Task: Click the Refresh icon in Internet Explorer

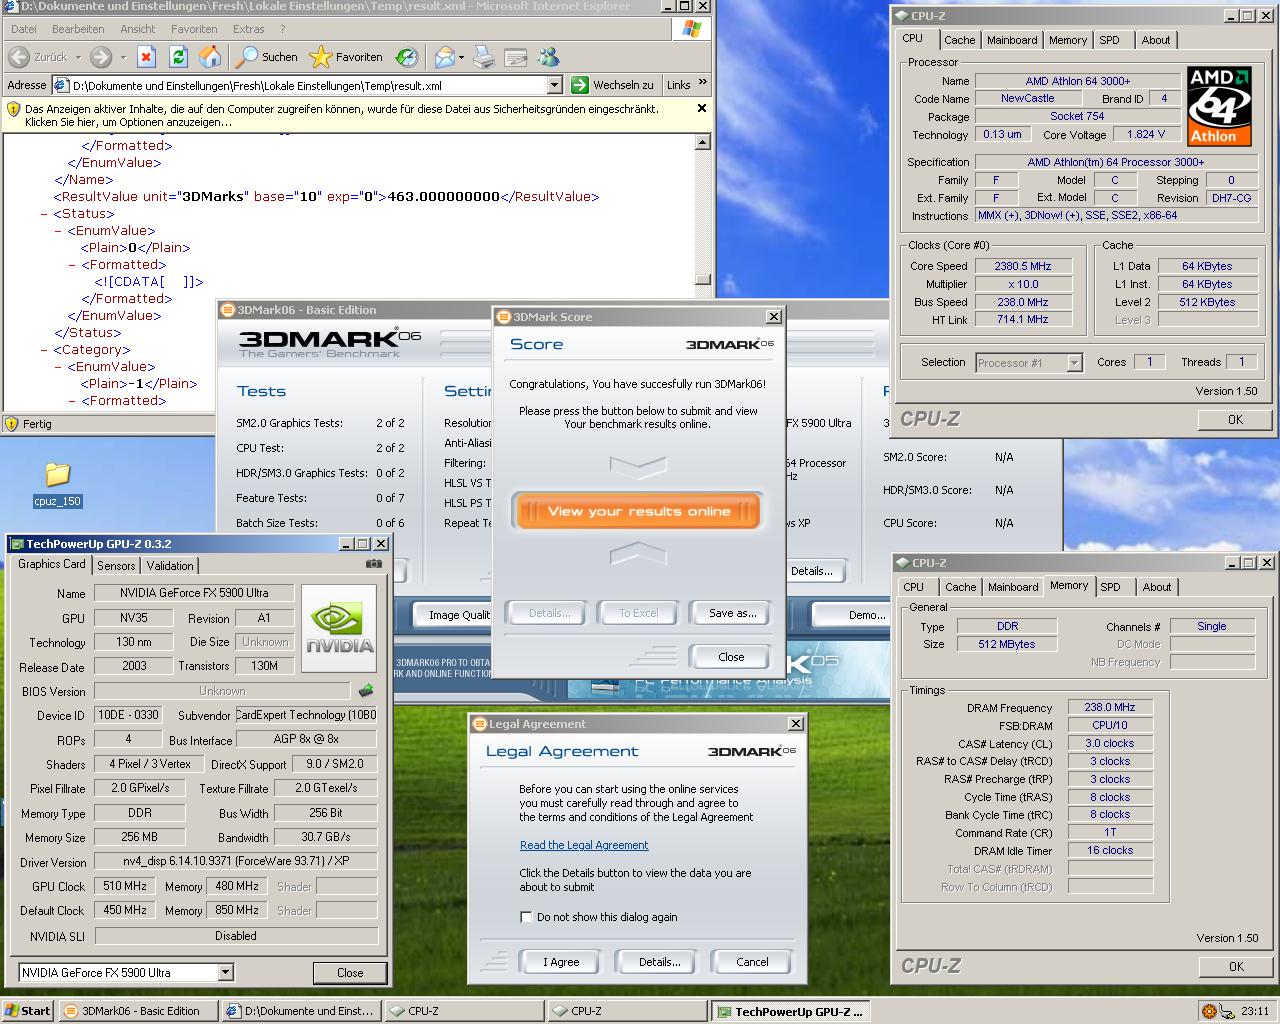Action: tap(178, 57)
